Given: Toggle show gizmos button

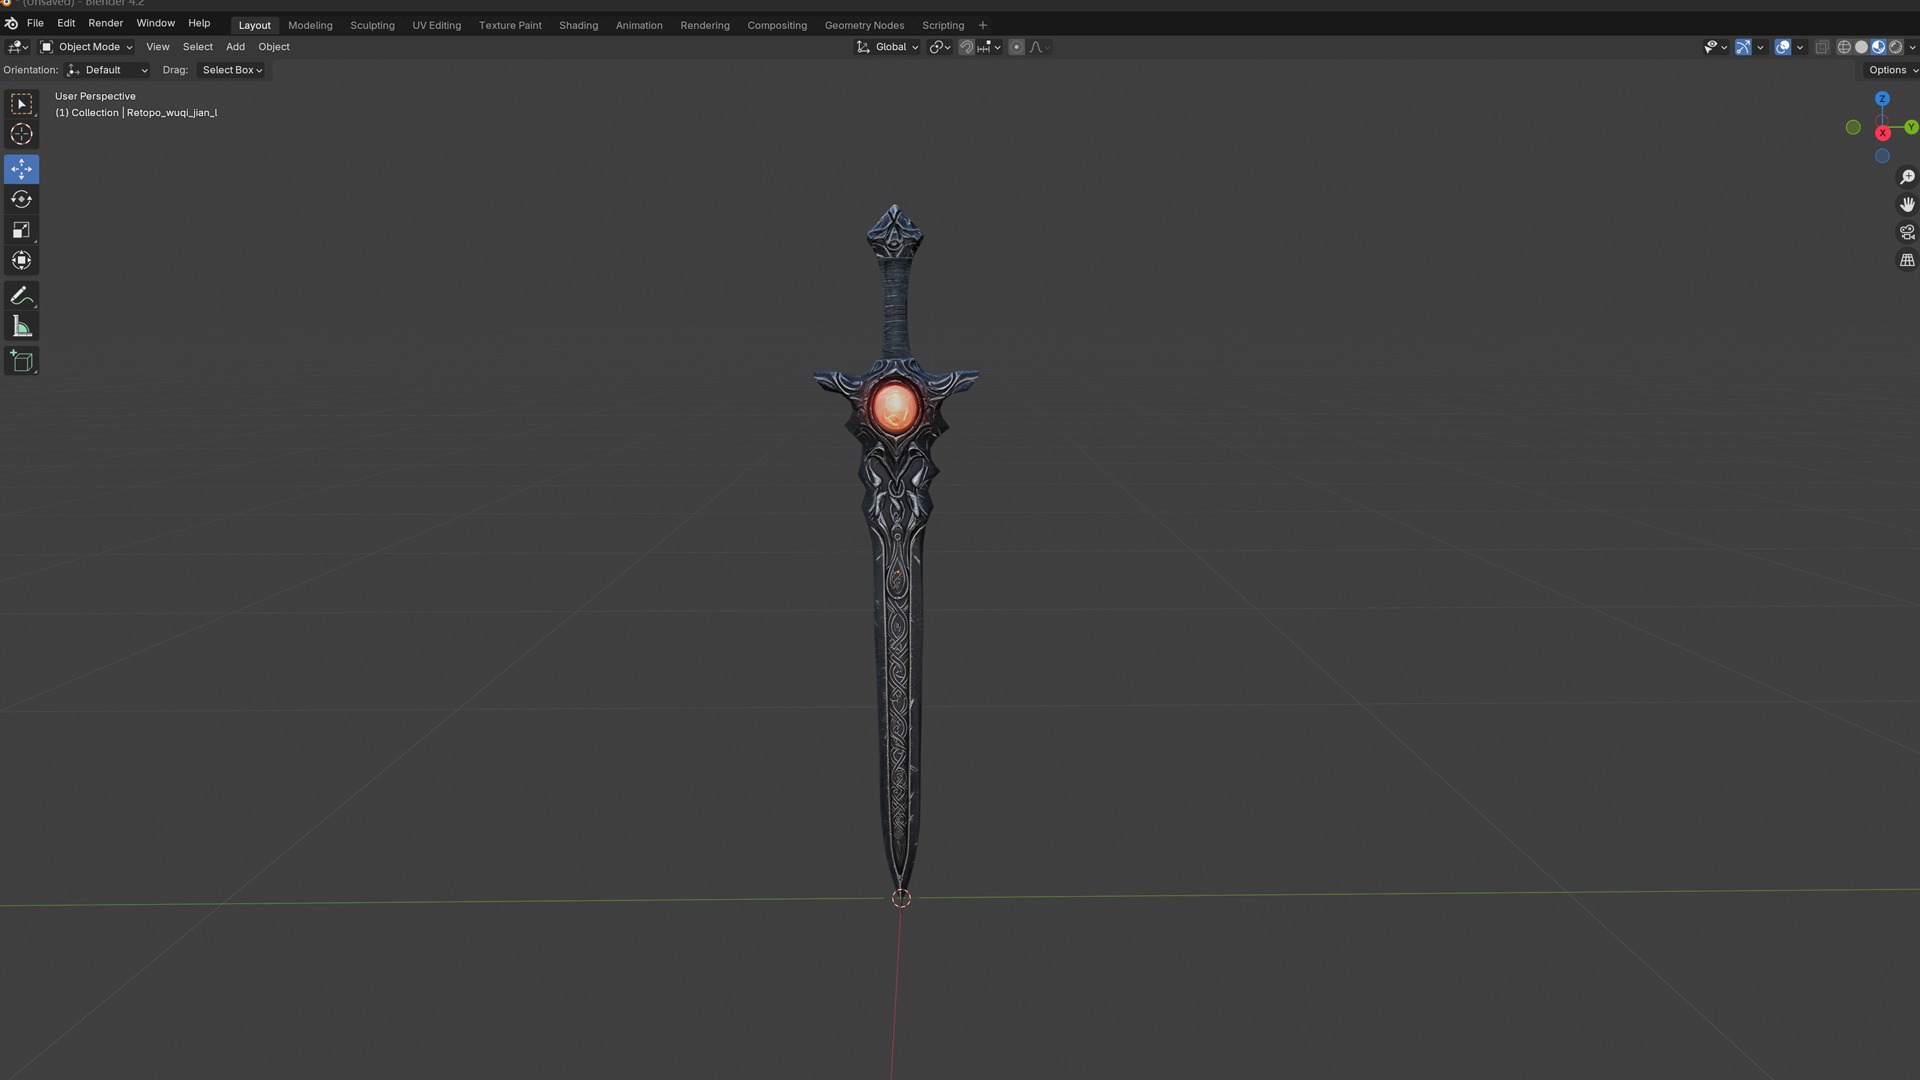Looking at the screenshot, I should (1743, 47).
